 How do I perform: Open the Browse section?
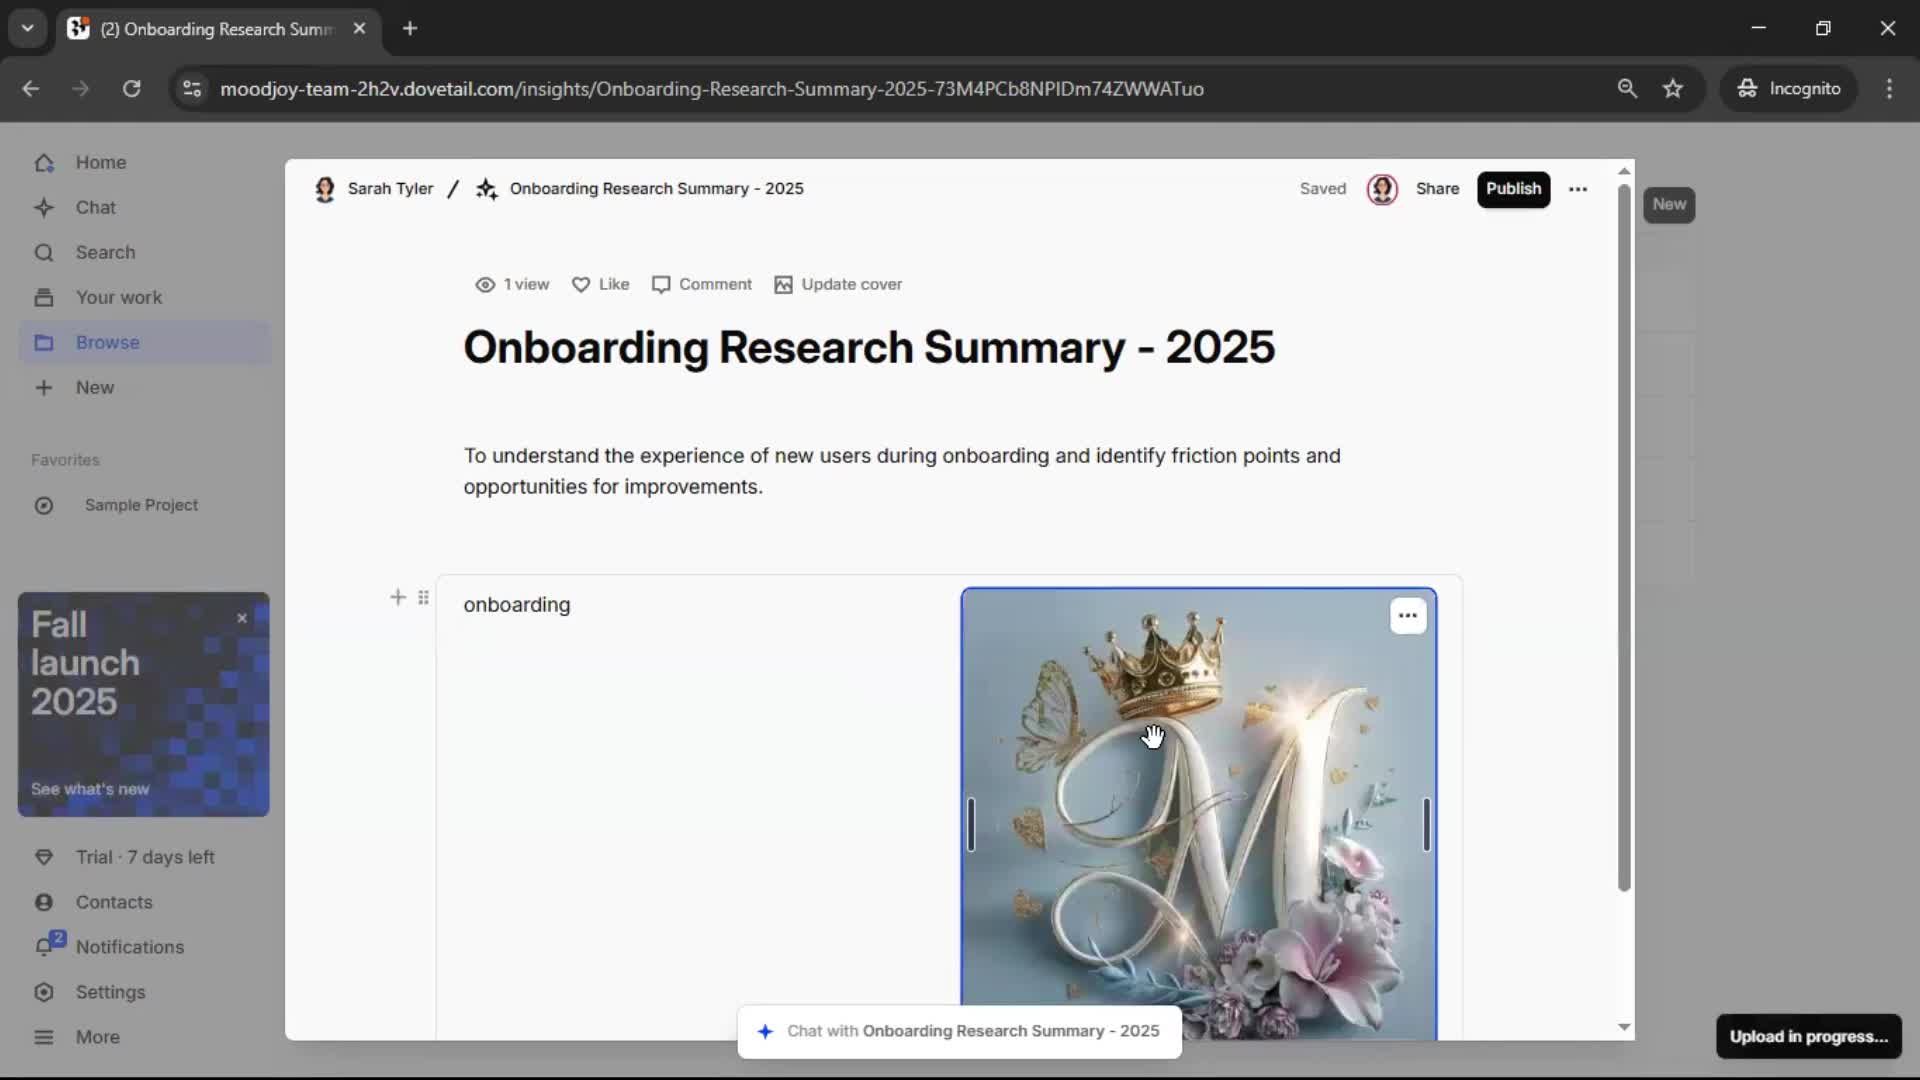pyautogui.click(x=107, y=343)
